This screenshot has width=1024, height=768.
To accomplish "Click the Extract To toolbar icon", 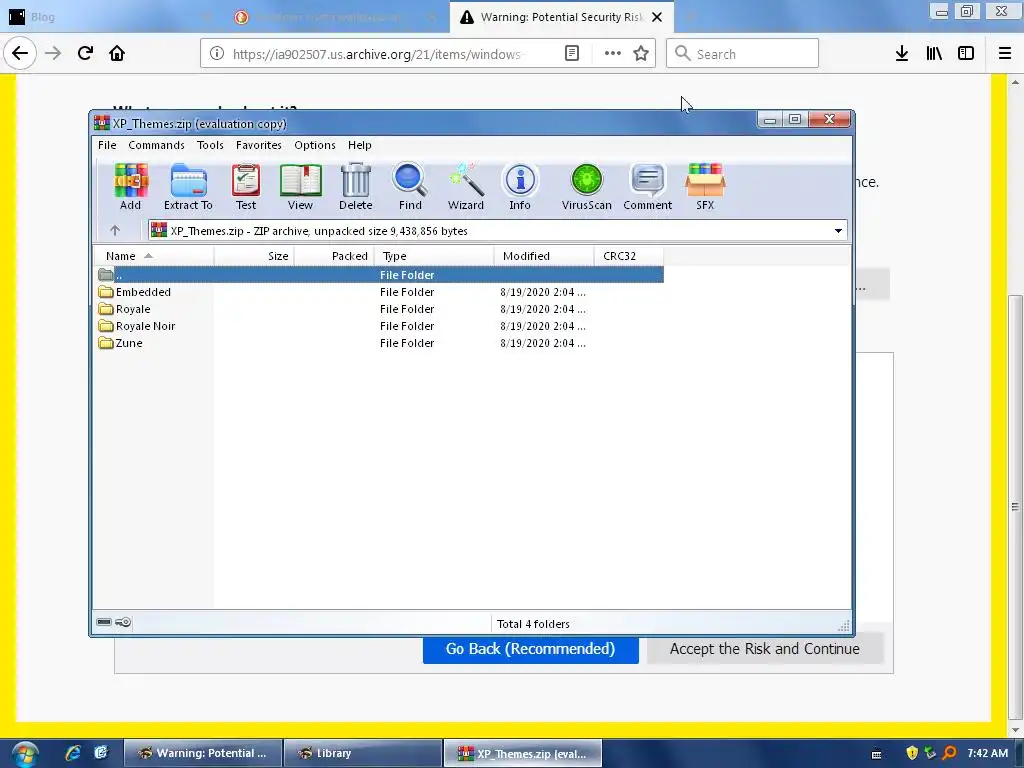I will point(188,187).
